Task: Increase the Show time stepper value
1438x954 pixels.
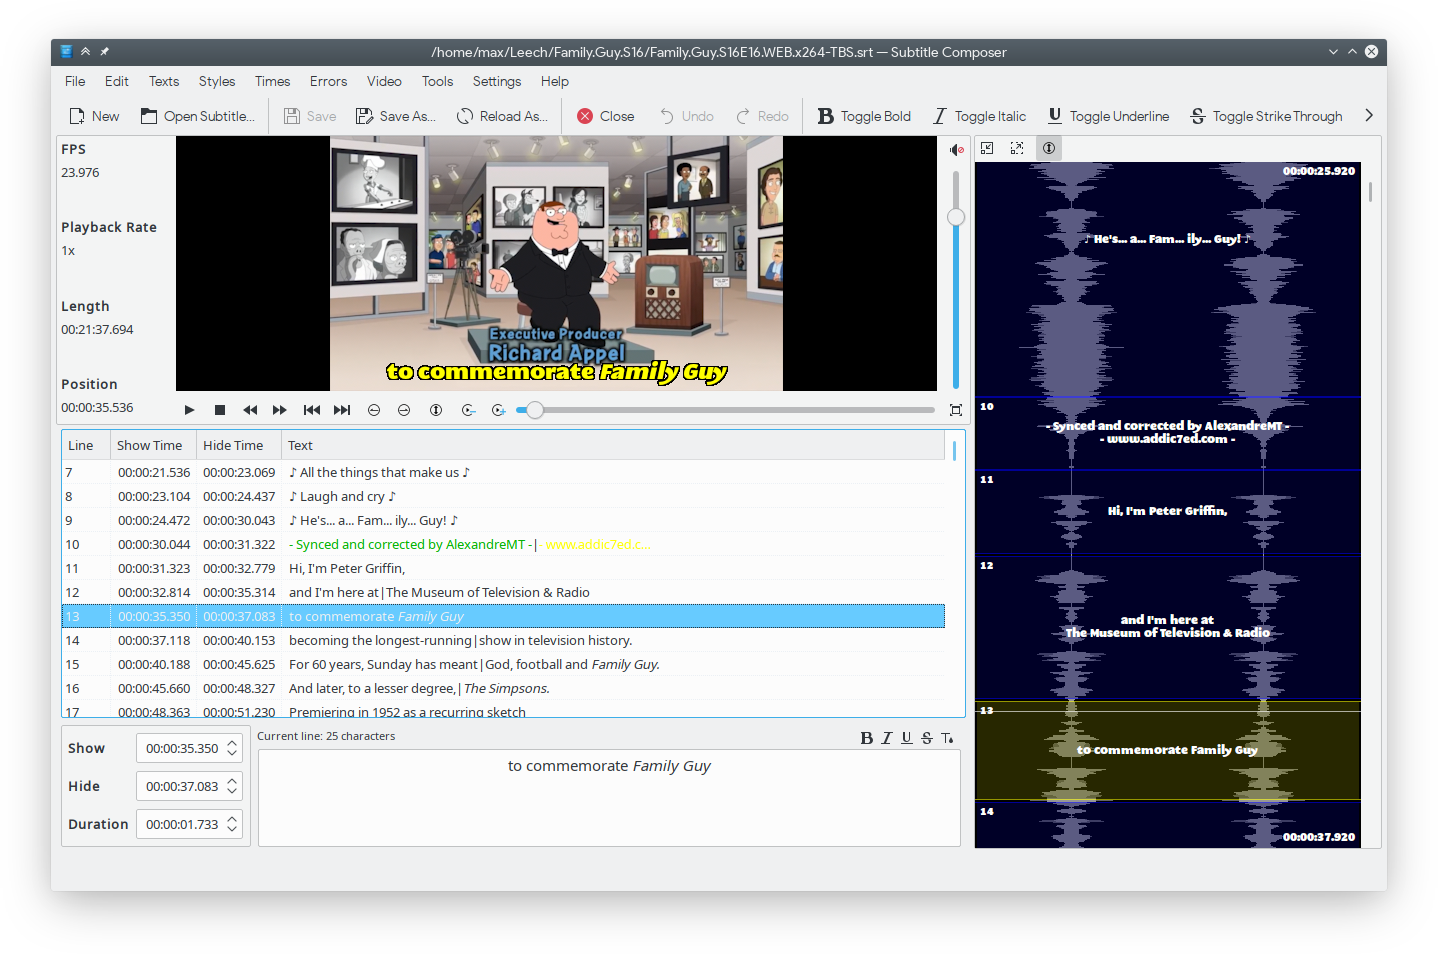Action: tap(232, 743)
